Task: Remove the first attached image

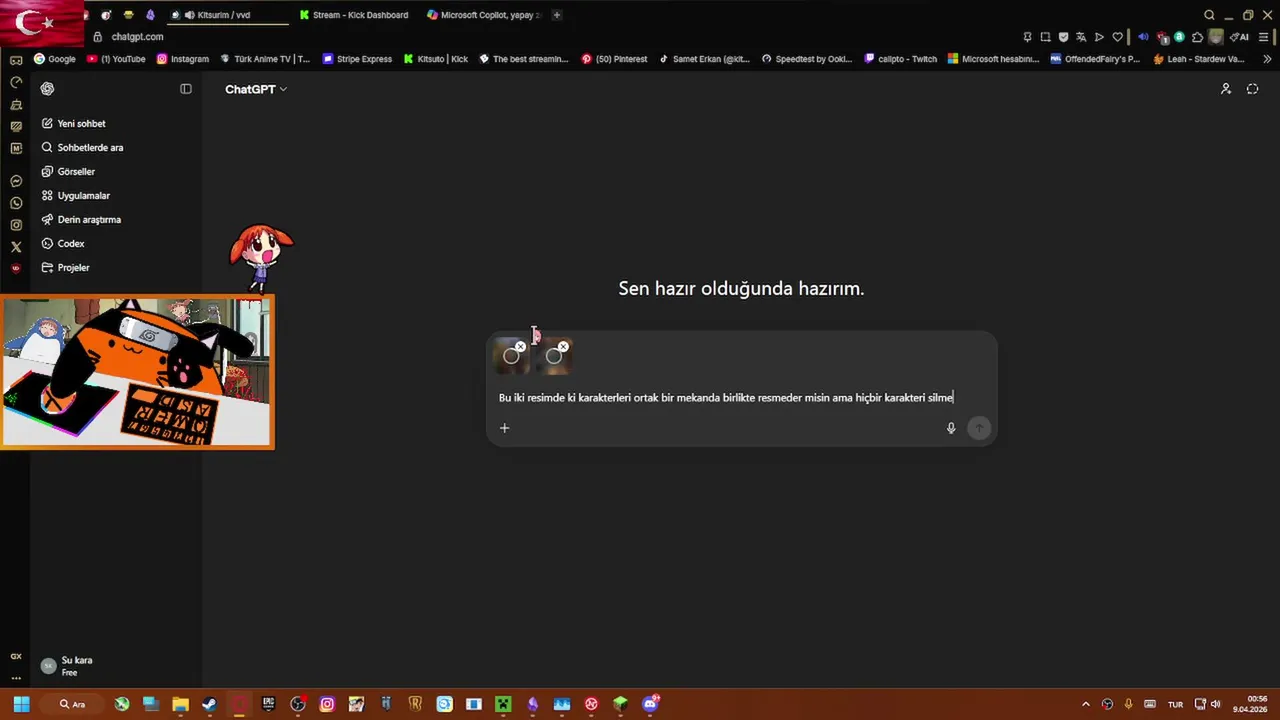Action: tap(520, 347)
